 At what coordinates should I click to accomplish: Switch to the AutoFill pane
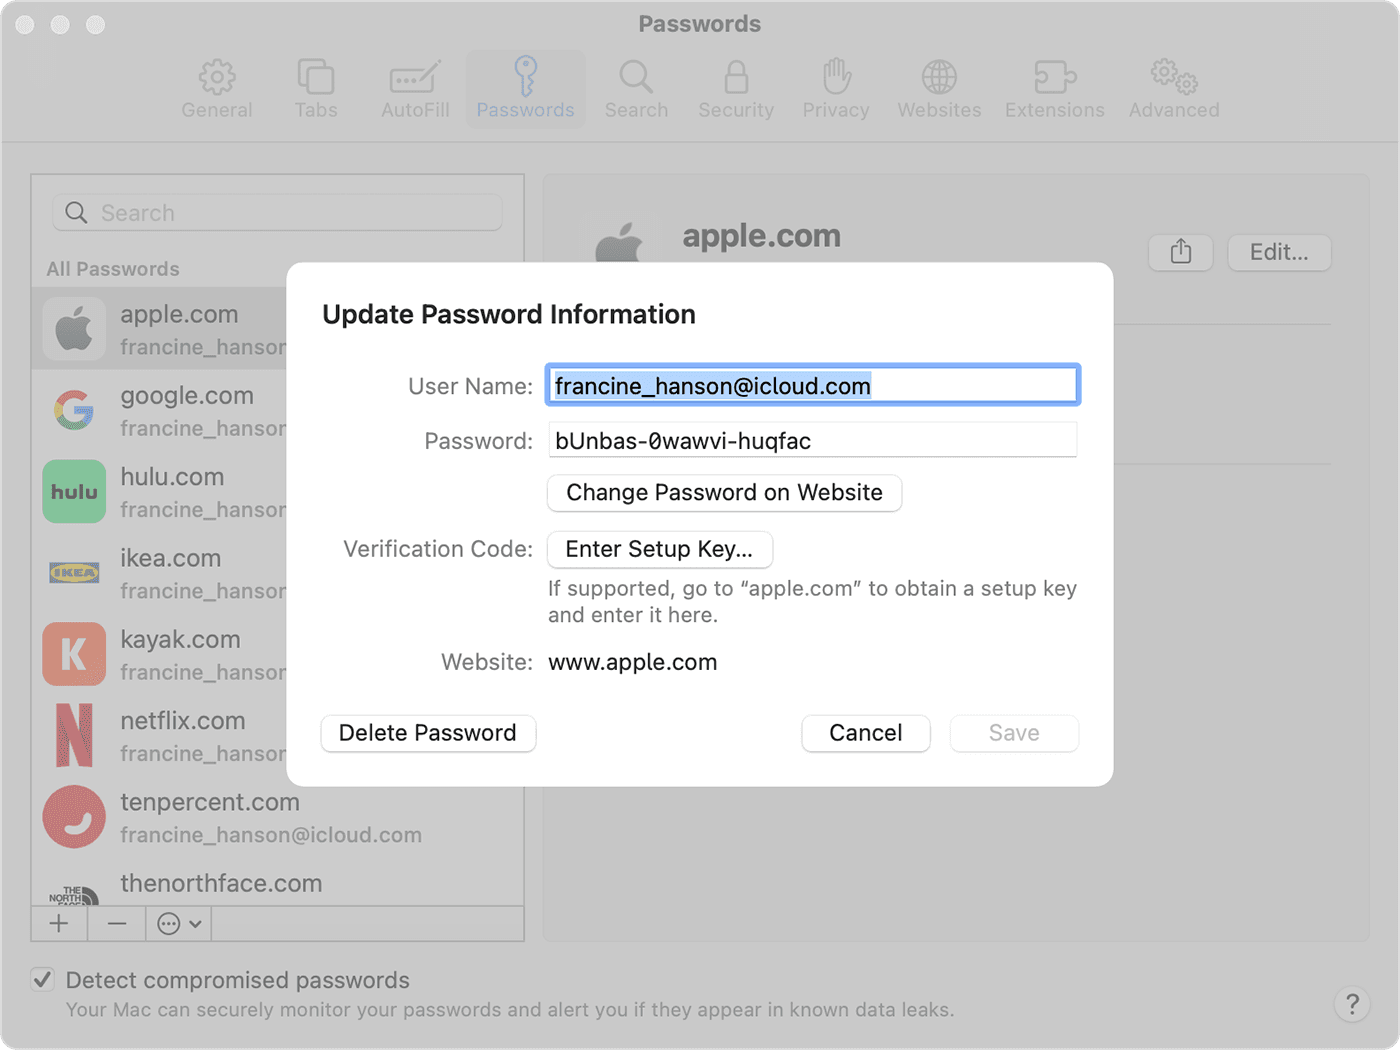tap(415, 90)
